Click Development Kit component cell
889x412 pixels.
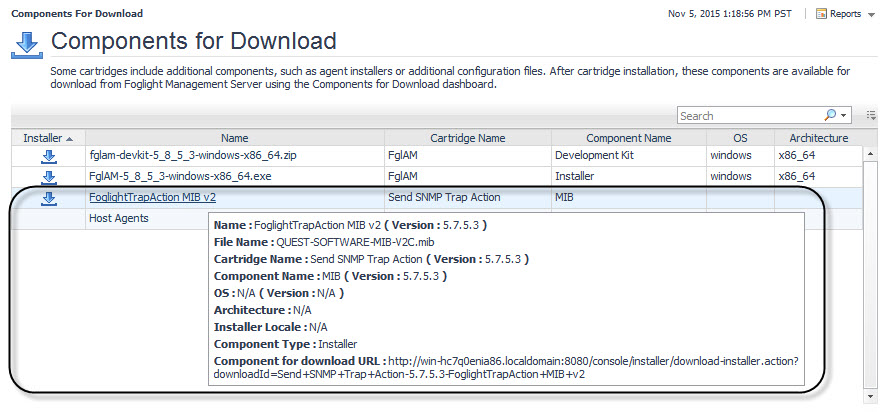(x=628, y=156)
